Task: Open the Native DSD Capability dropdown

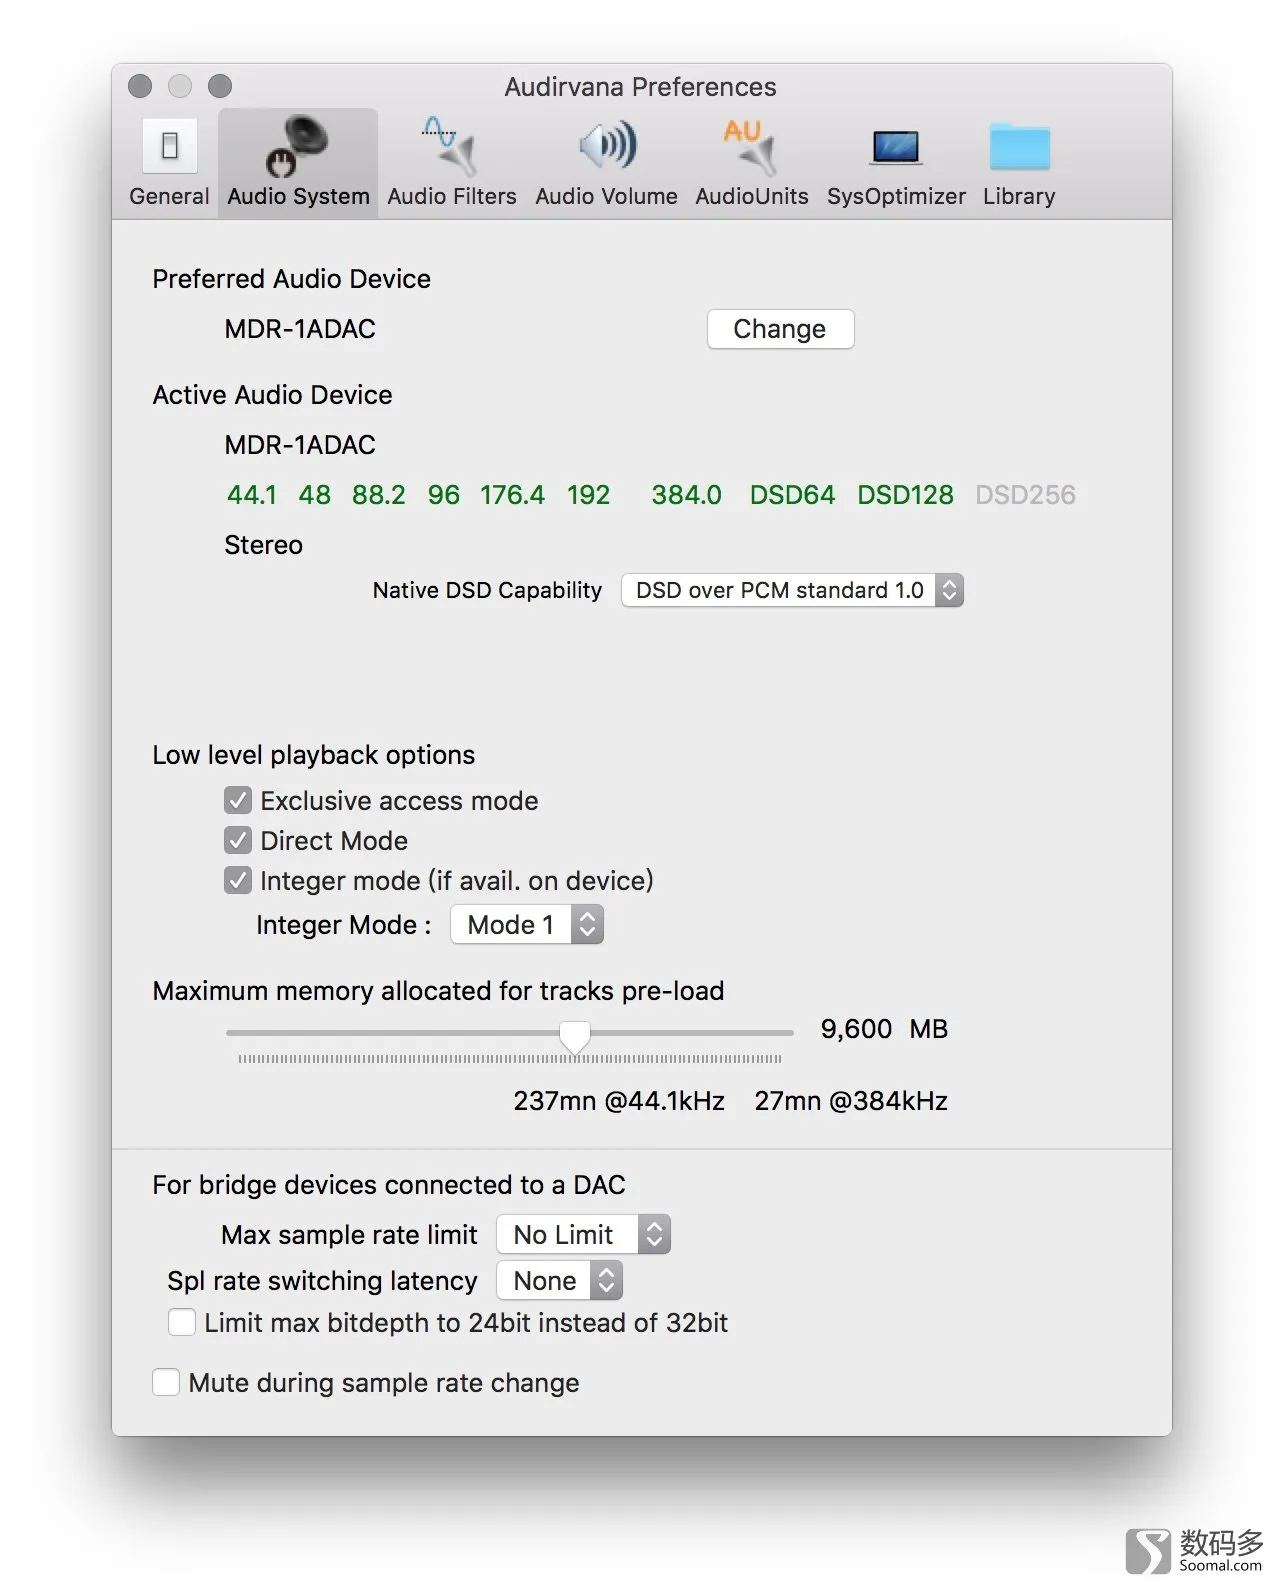Action: [x=792, y=590]
